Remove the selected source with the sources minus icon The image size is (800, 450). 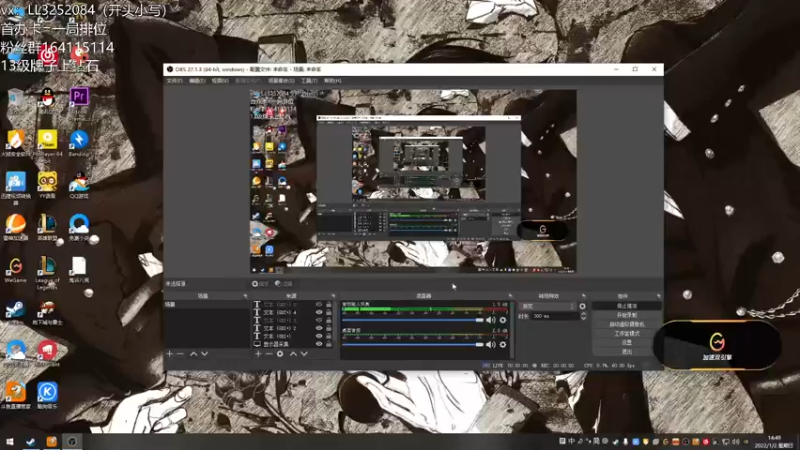pos(269,354)
